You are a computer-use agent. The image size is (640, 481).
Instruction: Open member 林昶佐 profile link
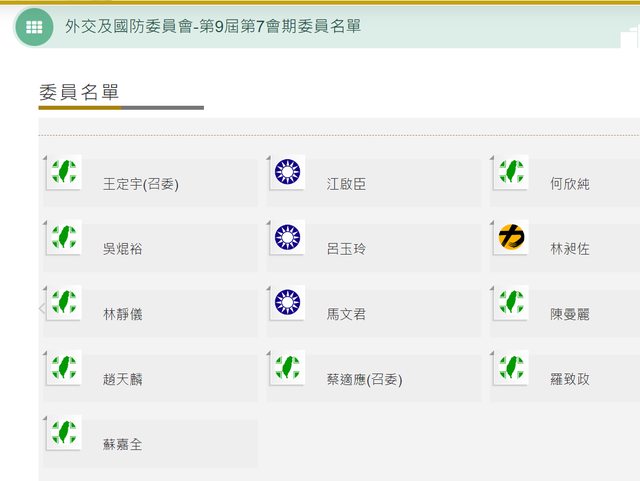click(x=570, y=249)
